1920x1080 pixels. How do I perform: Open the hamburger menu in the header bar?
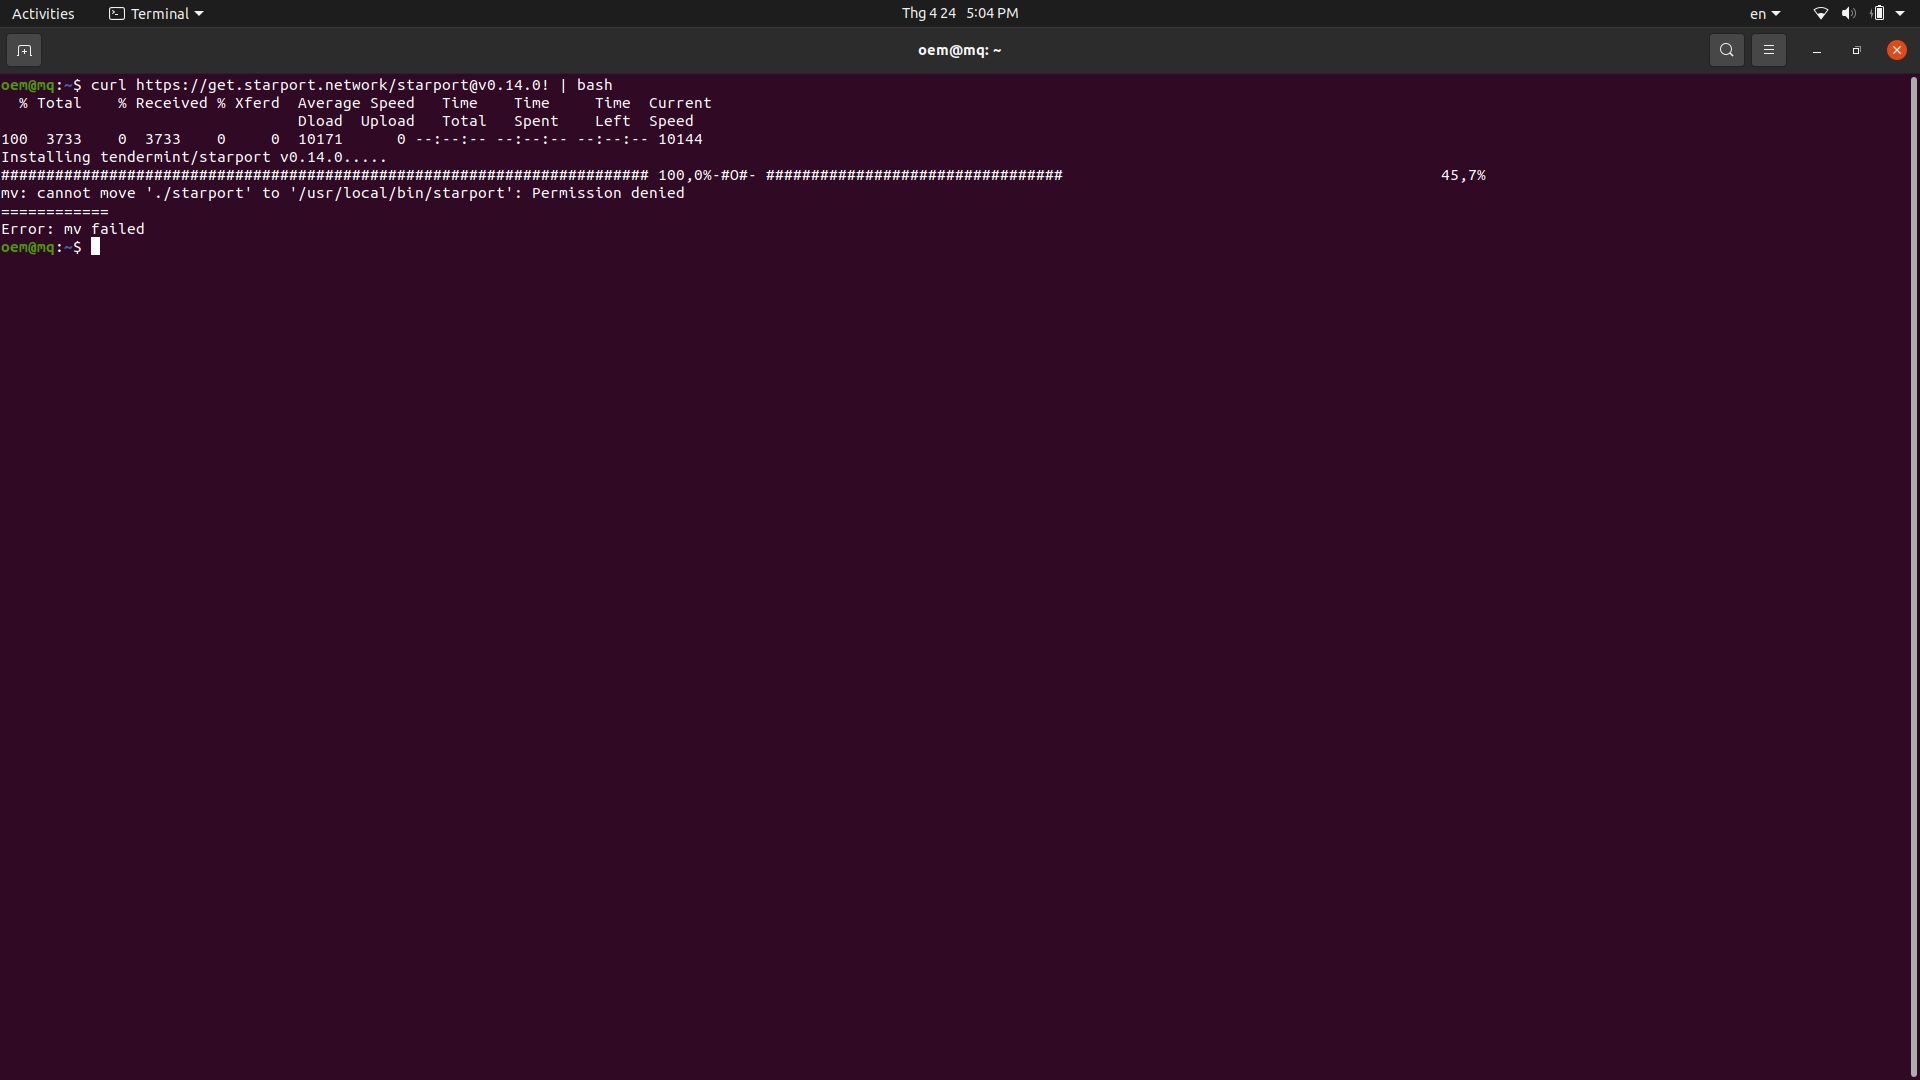[x=1768, y=50]
